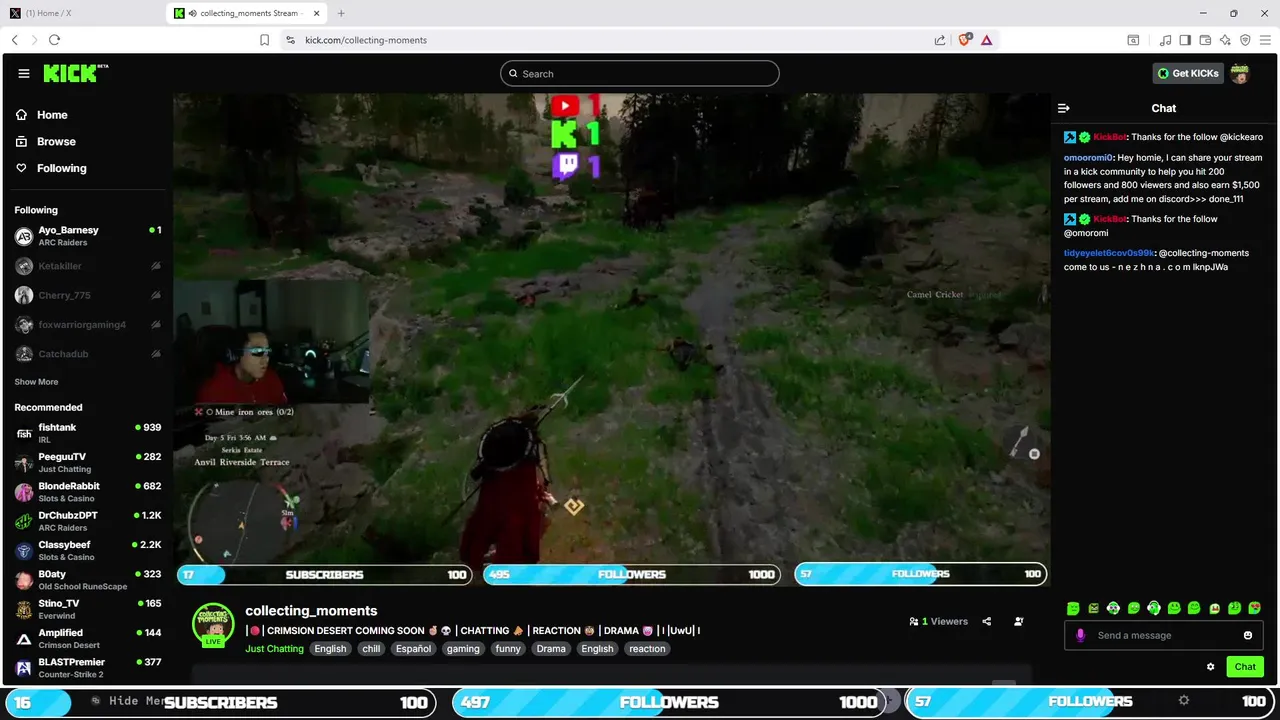
Task: Open site settings icon in the address bar
Action: tap(290, 40)
